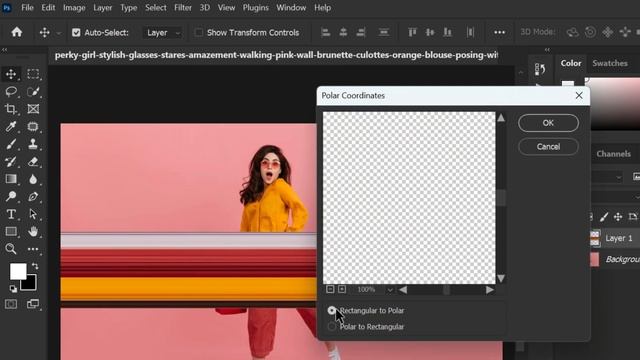Viewport: 640px width, 360px height.
Task: Click the foreground color swatch
Action: coord(17,270)
